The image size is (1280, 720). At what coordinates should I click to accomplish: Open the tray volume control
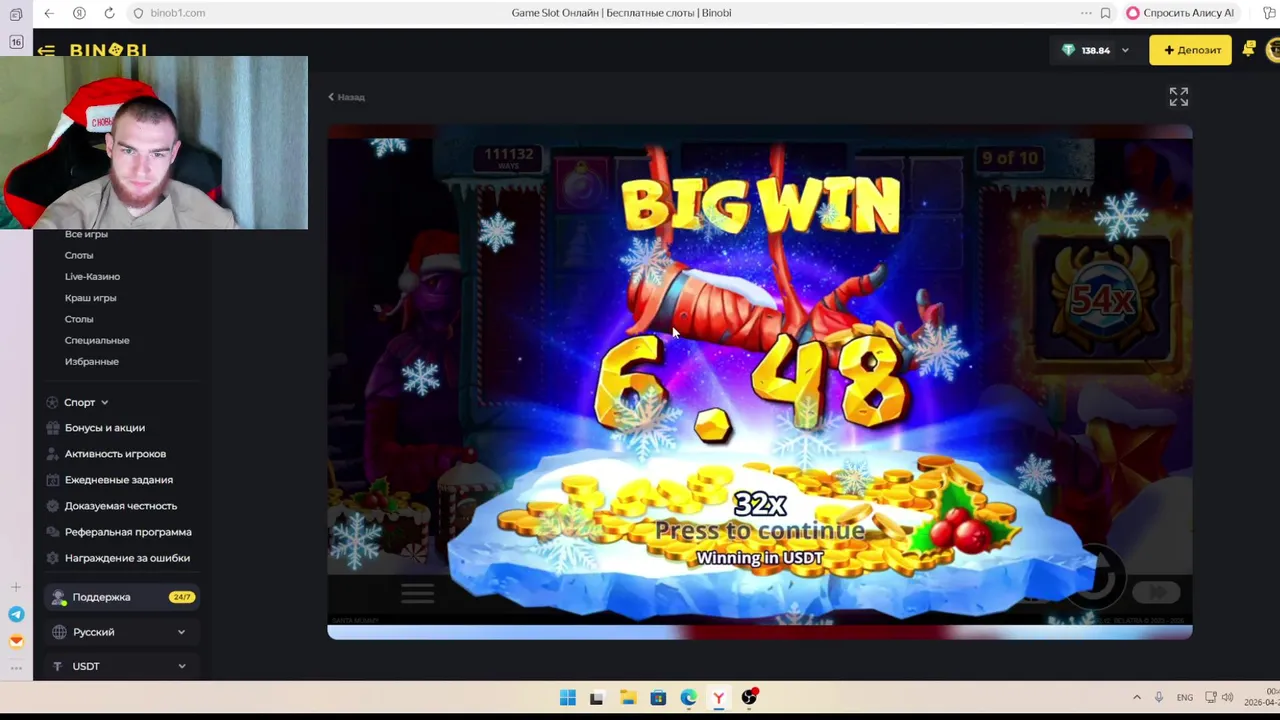click(x=1227, y=698)
